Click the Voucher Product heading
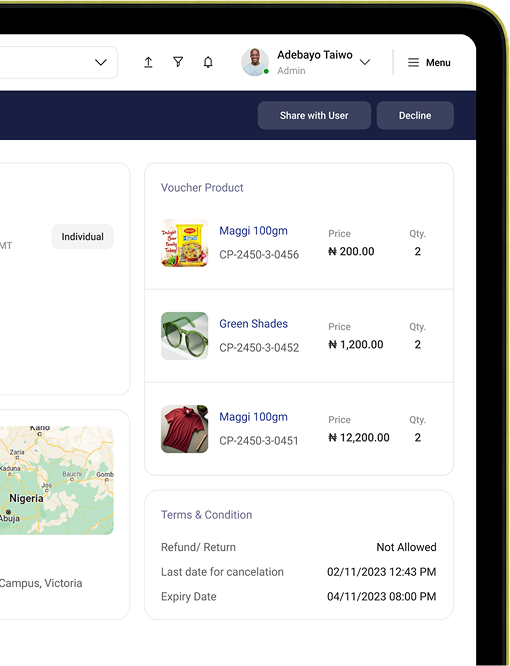The height and width of the screenshot is (666, 510). 202,187
